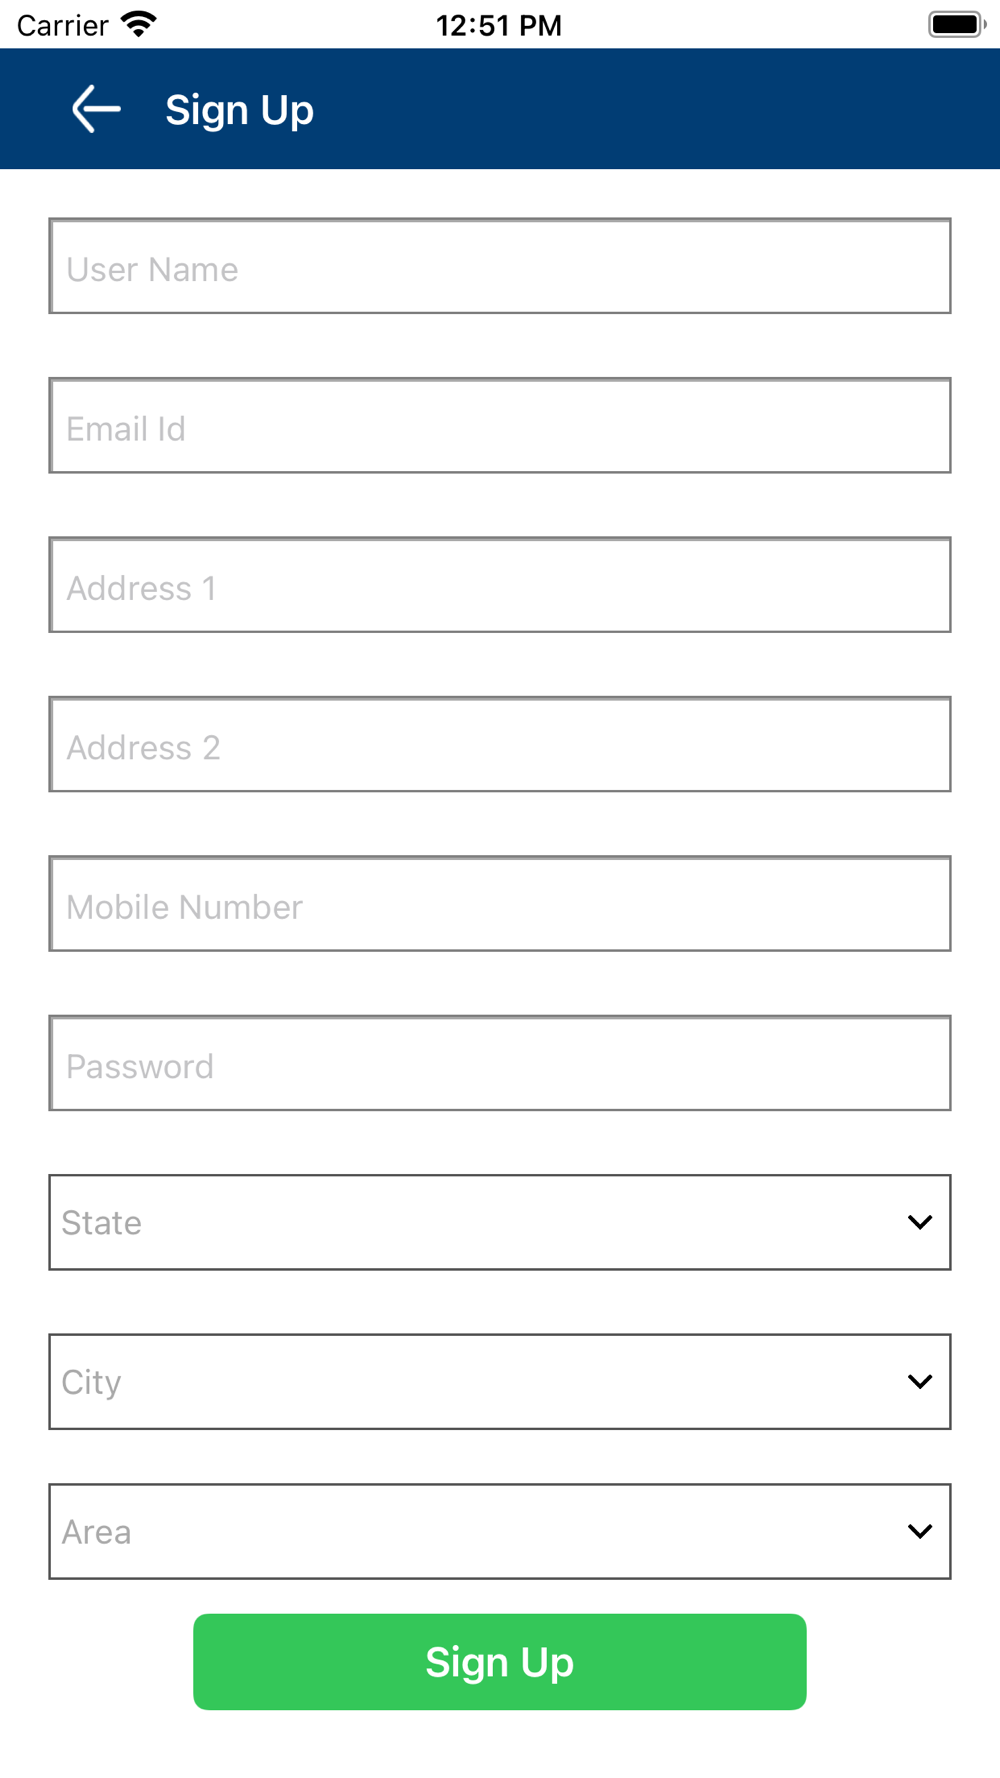Focus the Password entry field
The image size is (1000, 1778).
pos(500,1064)
